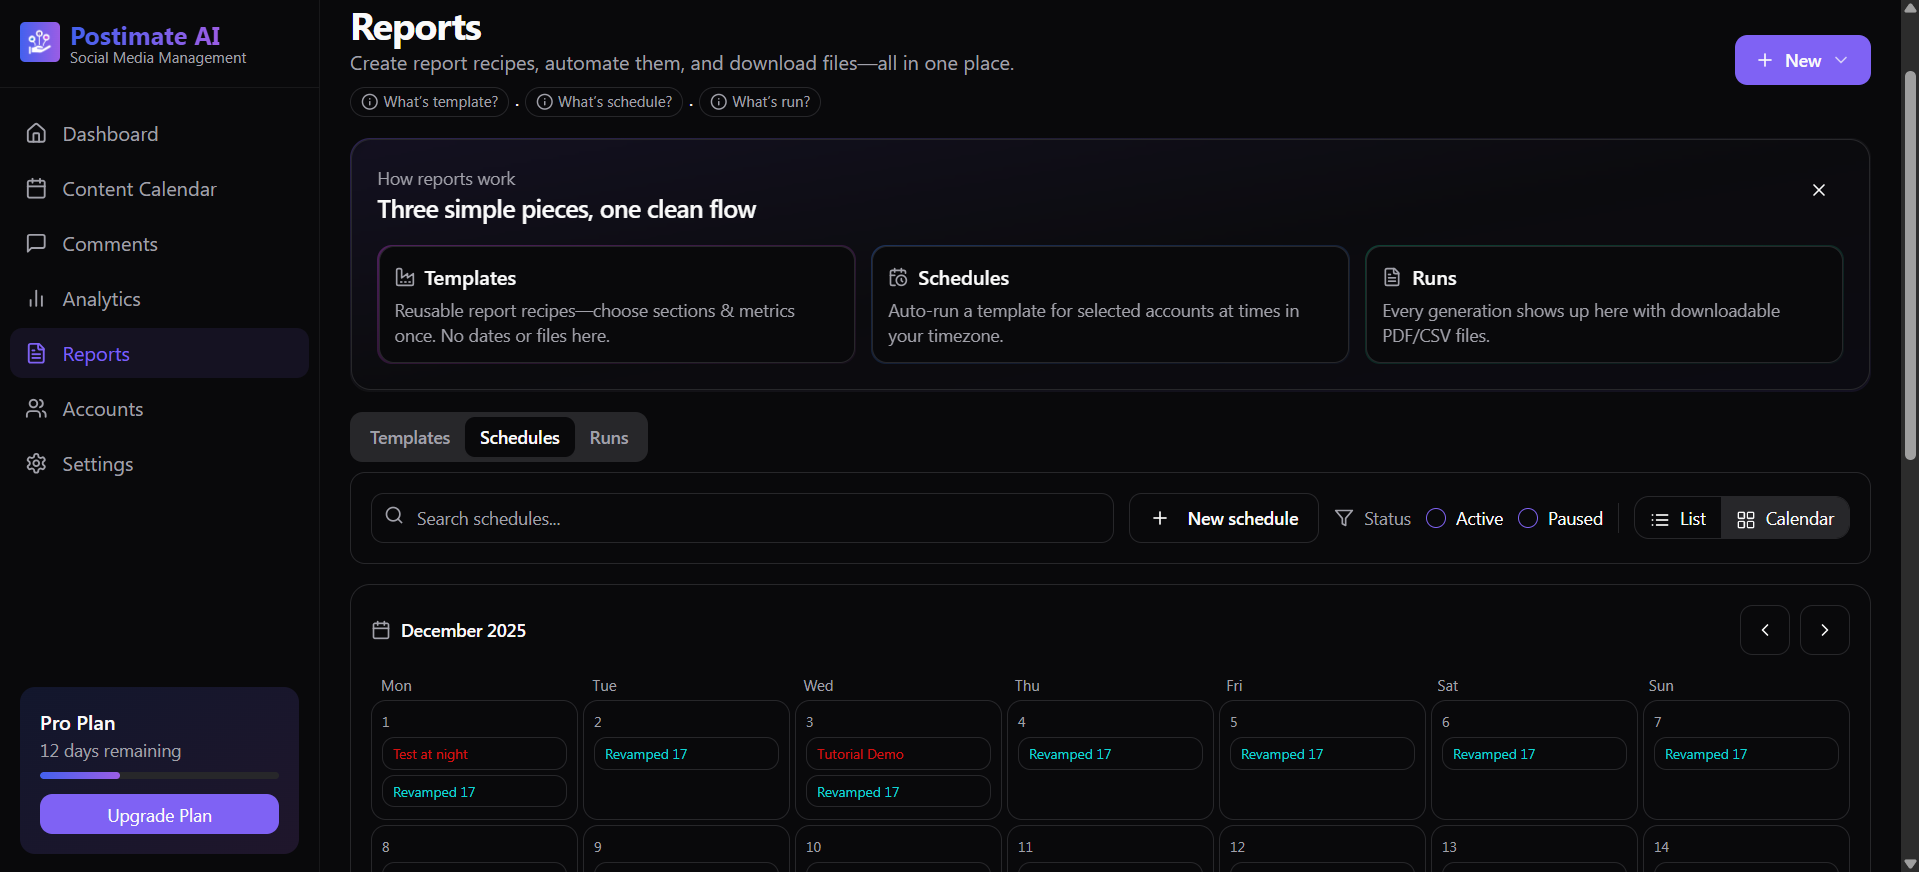Image resolution: width=1919 pixels, height=872 pixels.
Task: Click the Schedules card calendar-clock icon
Action: pyautogui.click(x=899, y=277)
